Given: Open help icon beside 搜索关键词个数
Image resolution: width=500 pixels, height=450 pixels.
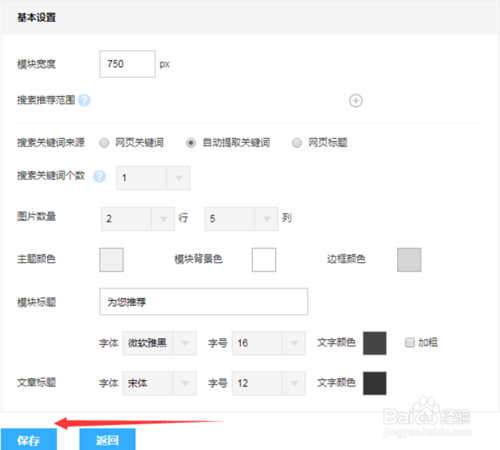Looking at the screenshot, I should [99, 176].
